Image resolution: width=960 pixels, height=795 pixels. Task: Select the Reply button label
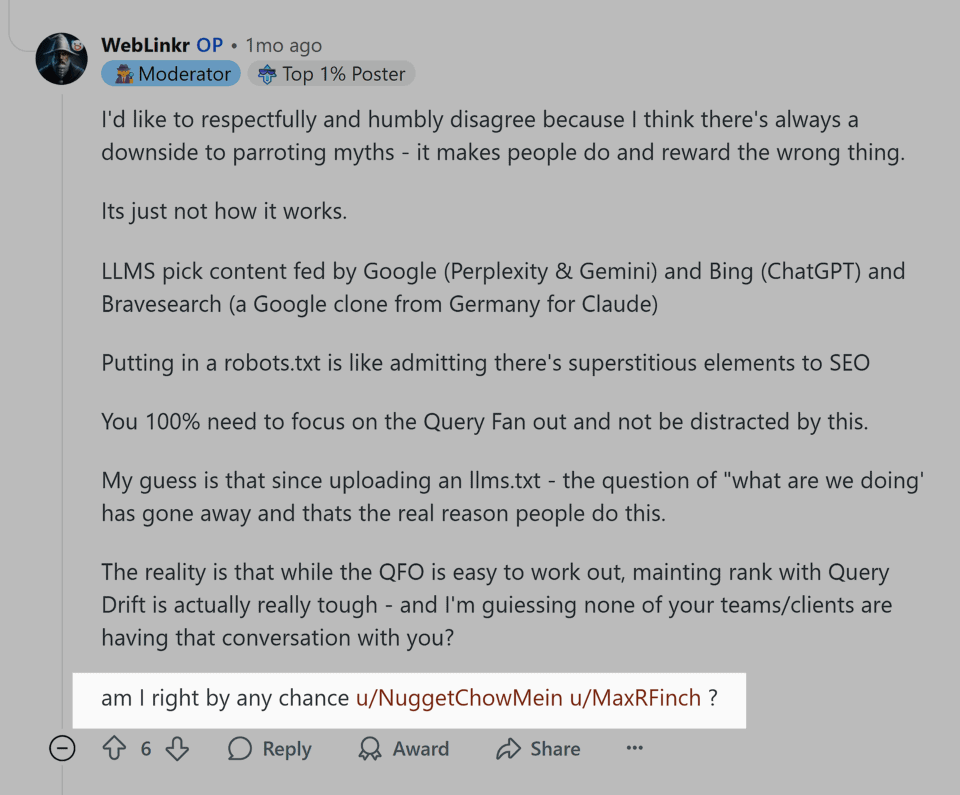tap(288, 748)
